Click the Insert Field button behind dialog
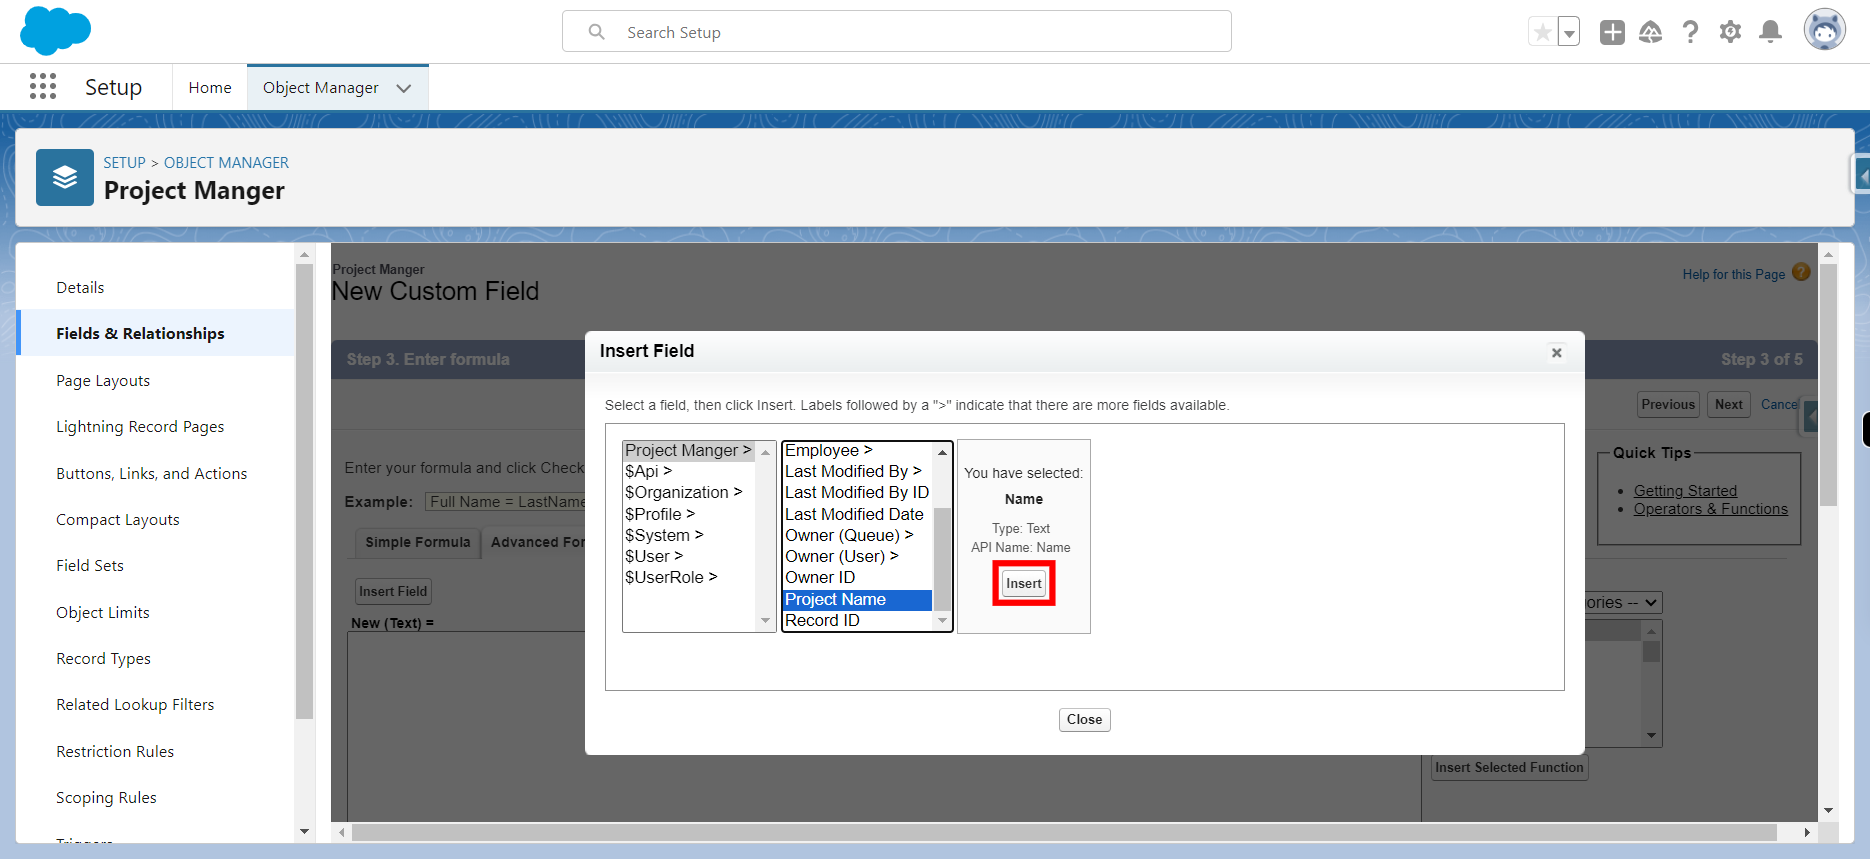The height and width of the screenshot is (859, 1870). [x=393, y=591]
